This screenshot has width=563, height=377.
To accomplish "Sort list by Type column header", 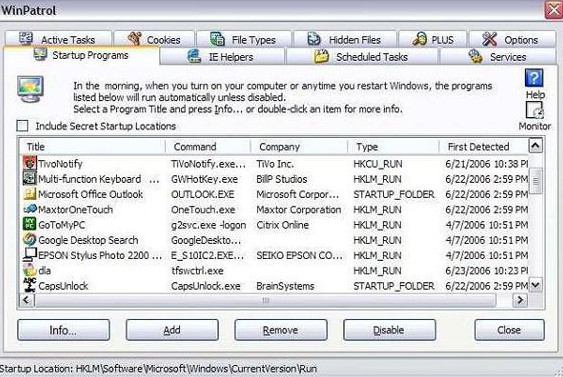I will pyautogui.click(x=393, y=146).
